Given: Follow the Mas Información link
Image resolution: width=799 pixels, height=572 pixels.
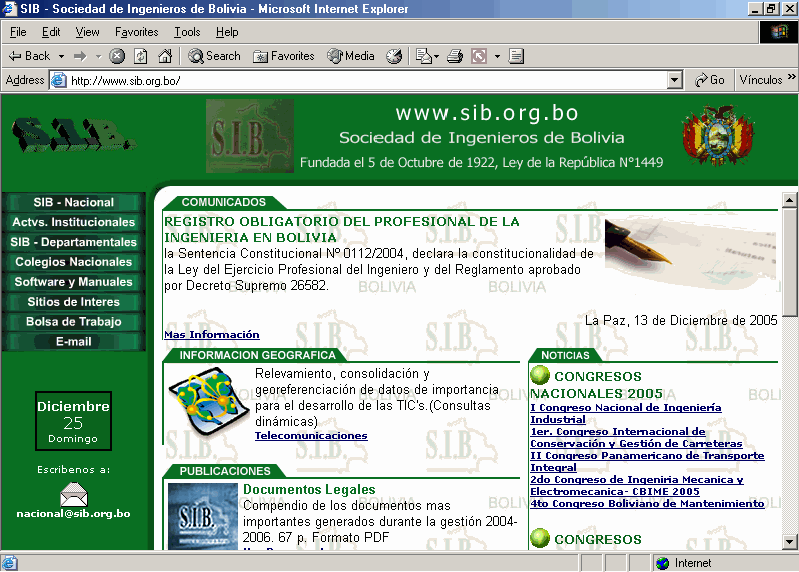Looking at the screenshot, I should tap(211, 334).
